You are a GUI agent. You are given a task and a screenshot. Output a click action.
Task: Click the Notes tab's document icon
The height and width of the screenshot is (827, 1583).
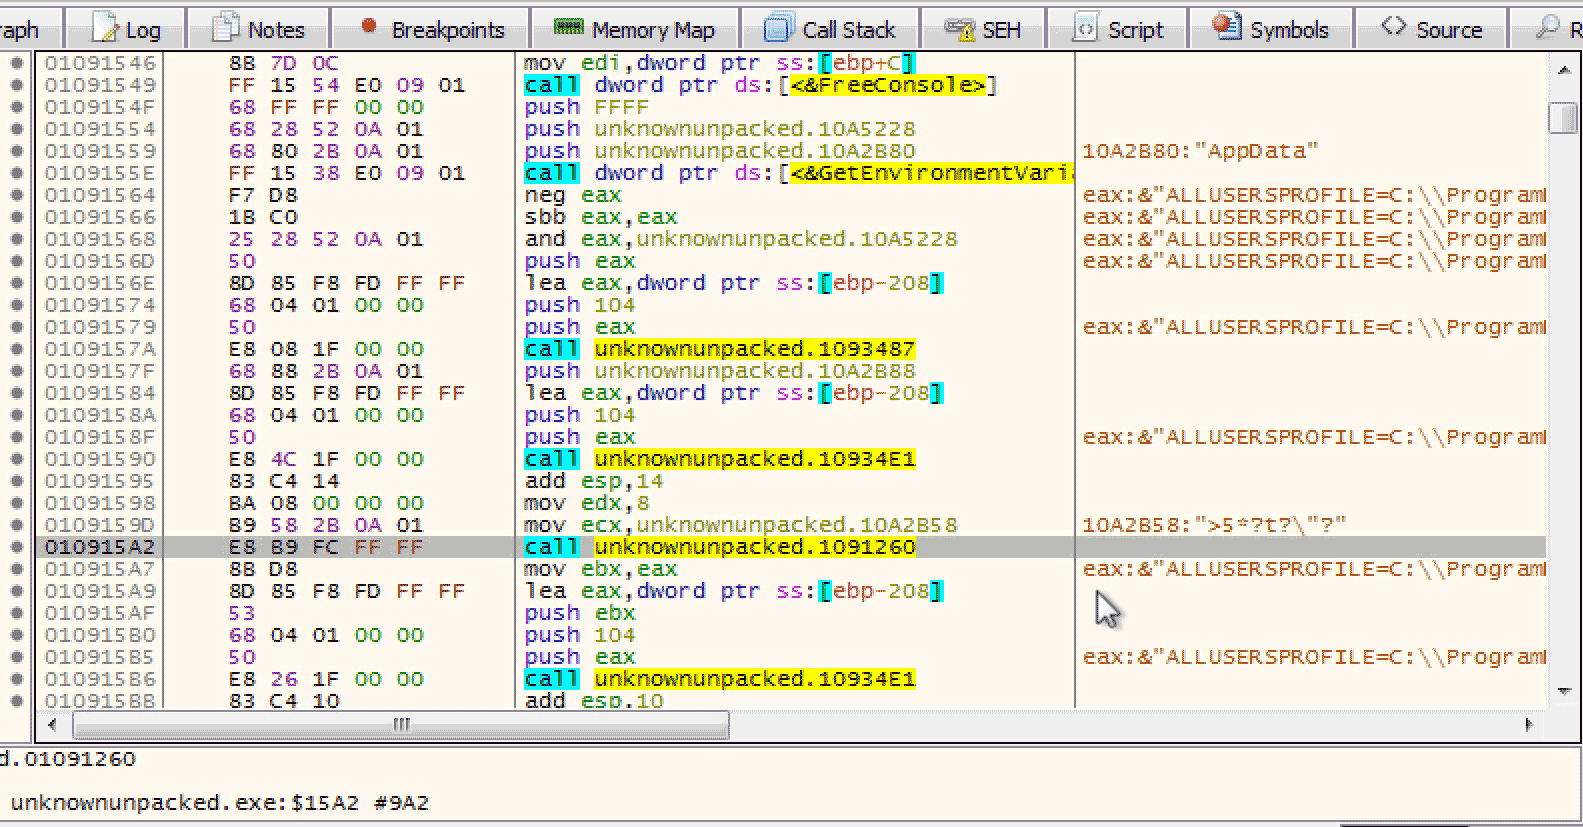point(227,28)
